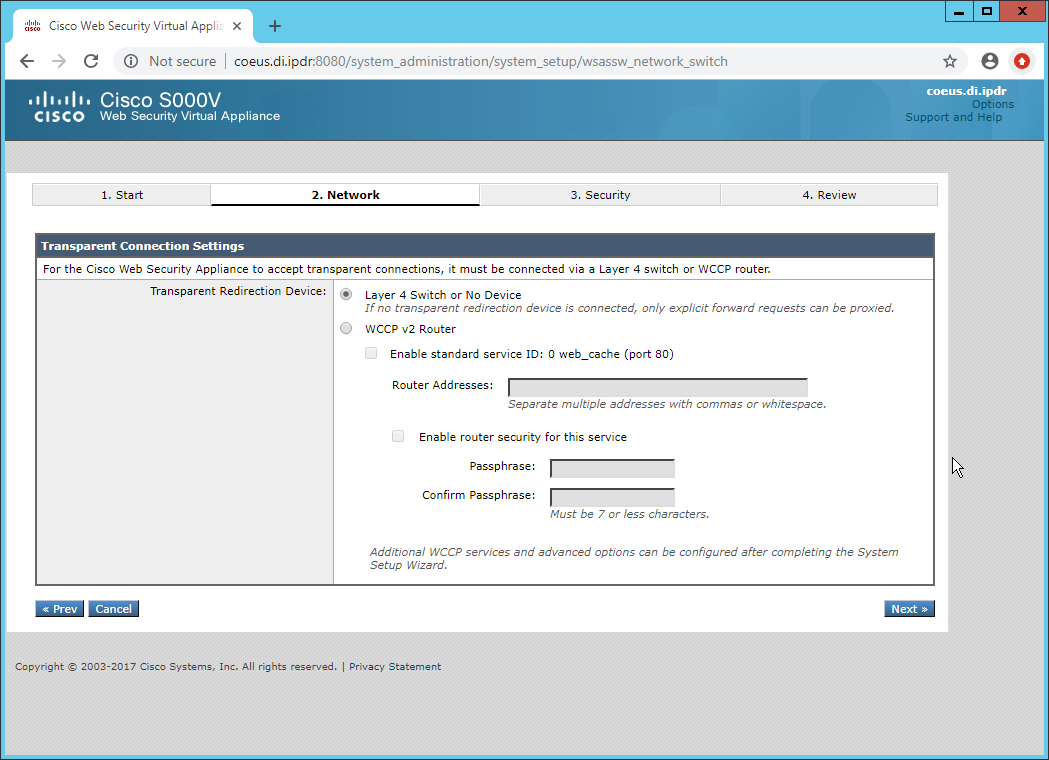Bookmark this page with star icon
This screenshot has width=1049, height=760.
(949, 62)
